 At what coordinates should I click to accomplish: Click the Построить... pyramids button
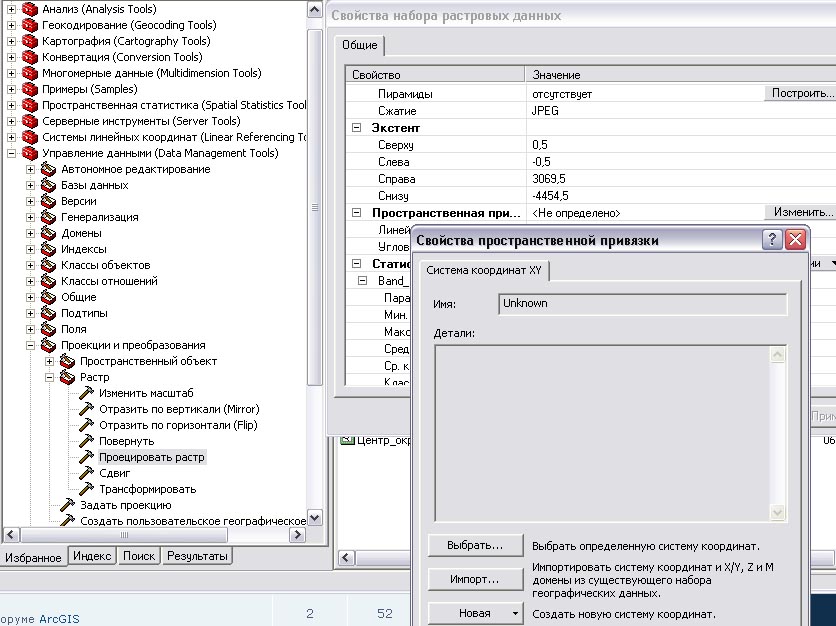[x=800, y=93]
